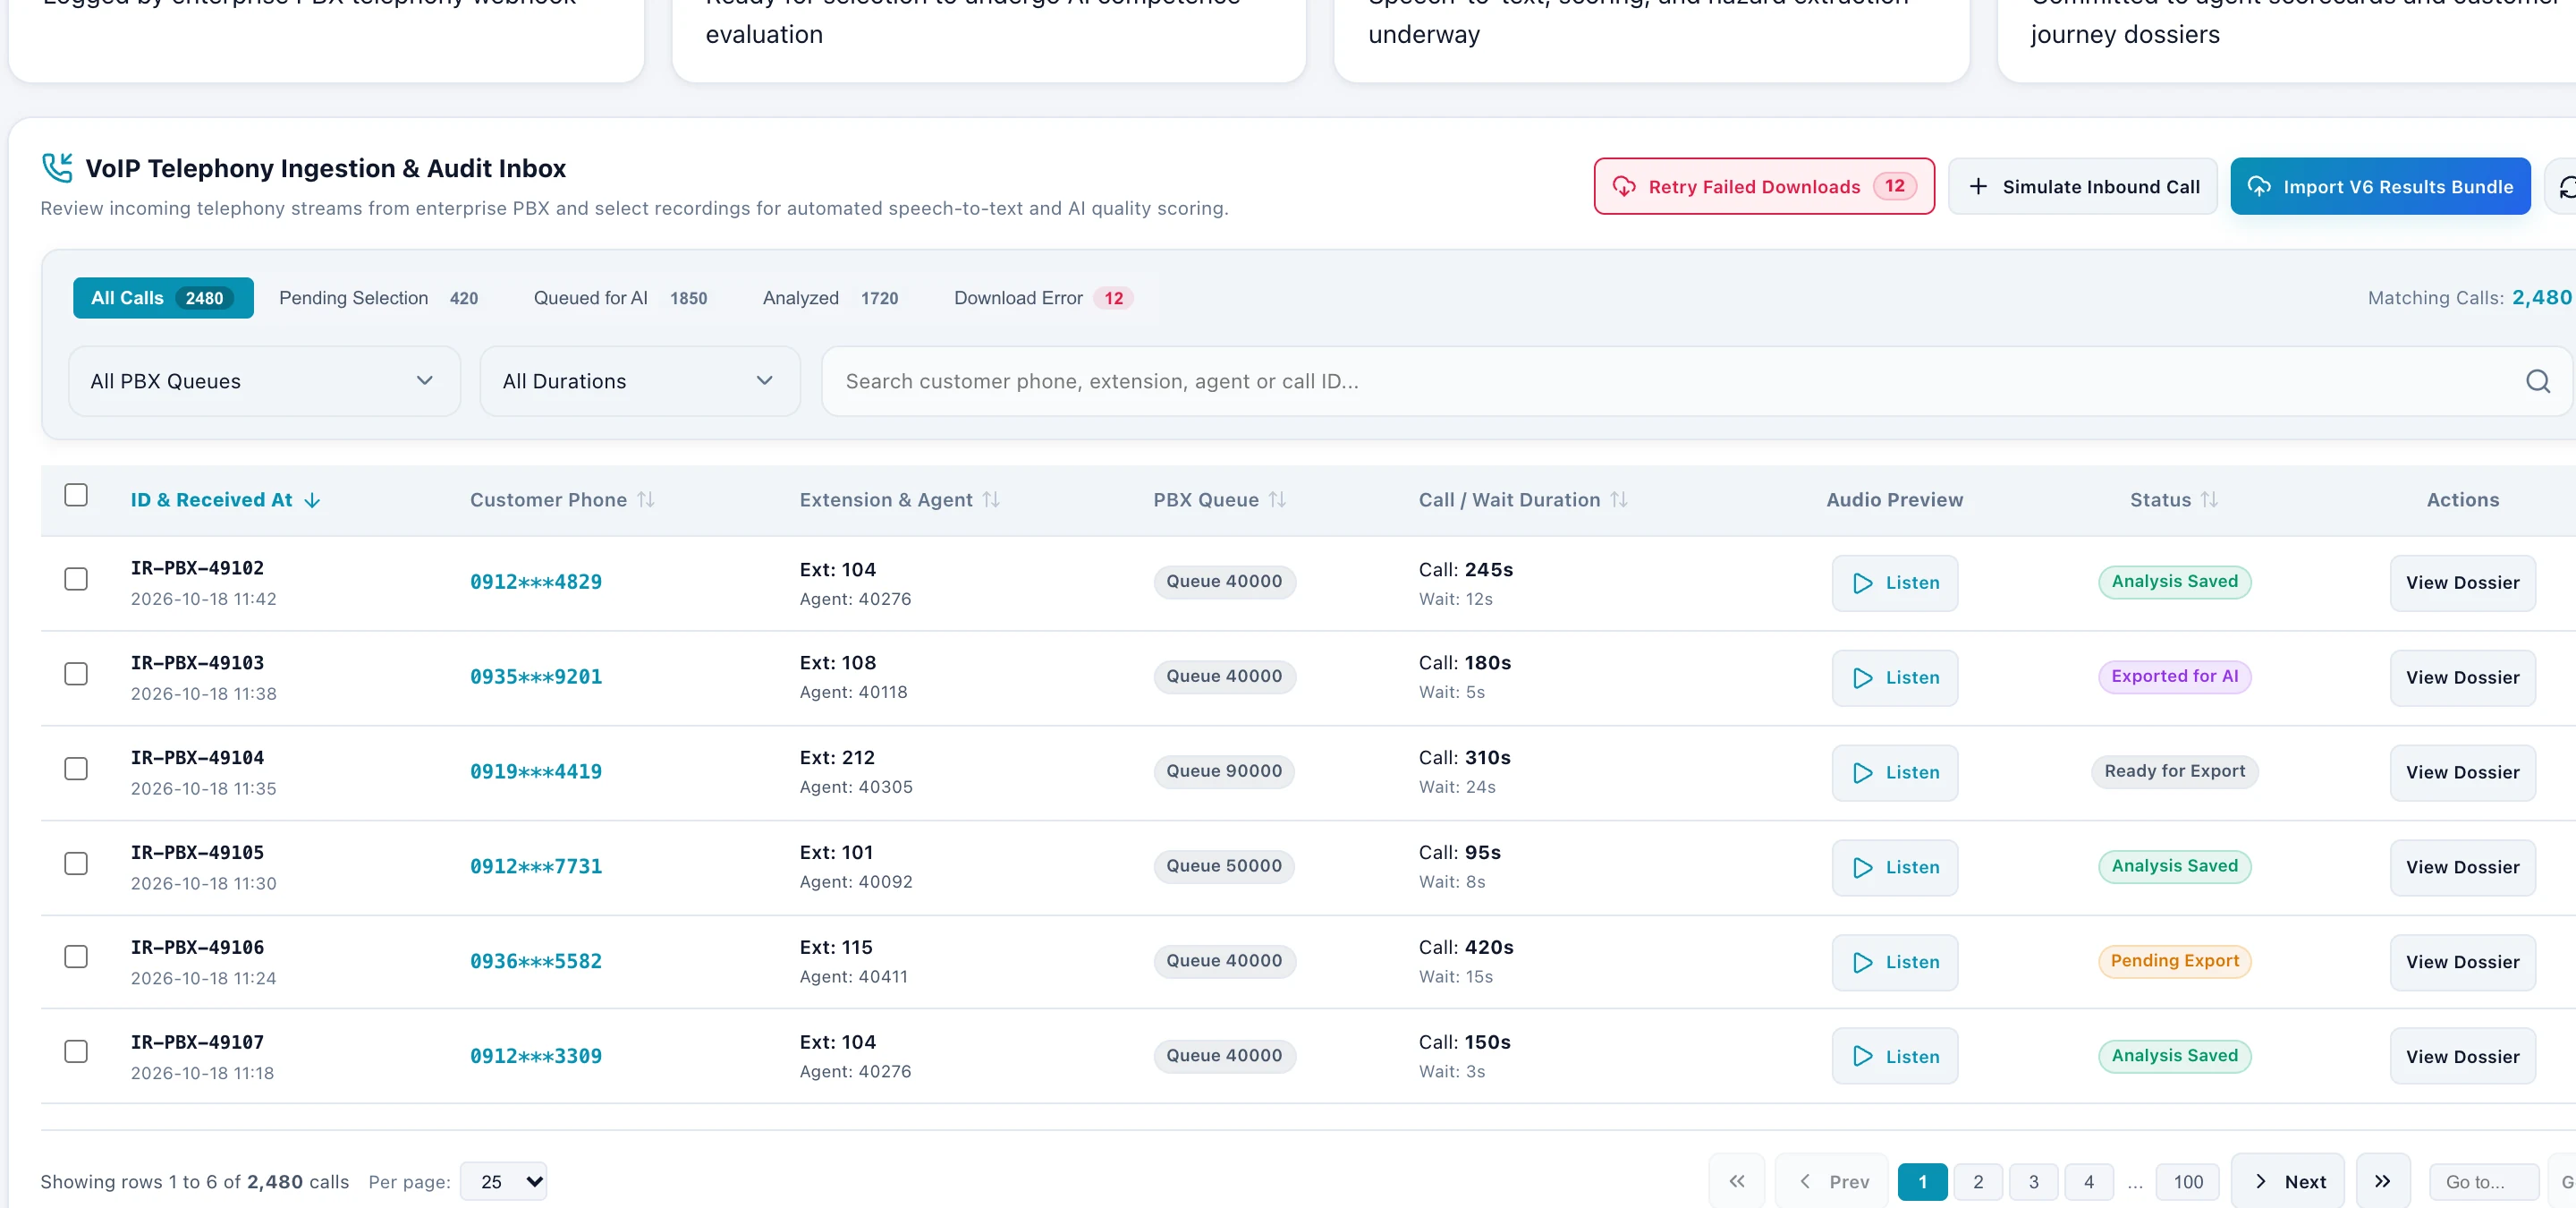Go to page 2
This screenshot has width=2576, height=1208.
coord(1977,1182)
